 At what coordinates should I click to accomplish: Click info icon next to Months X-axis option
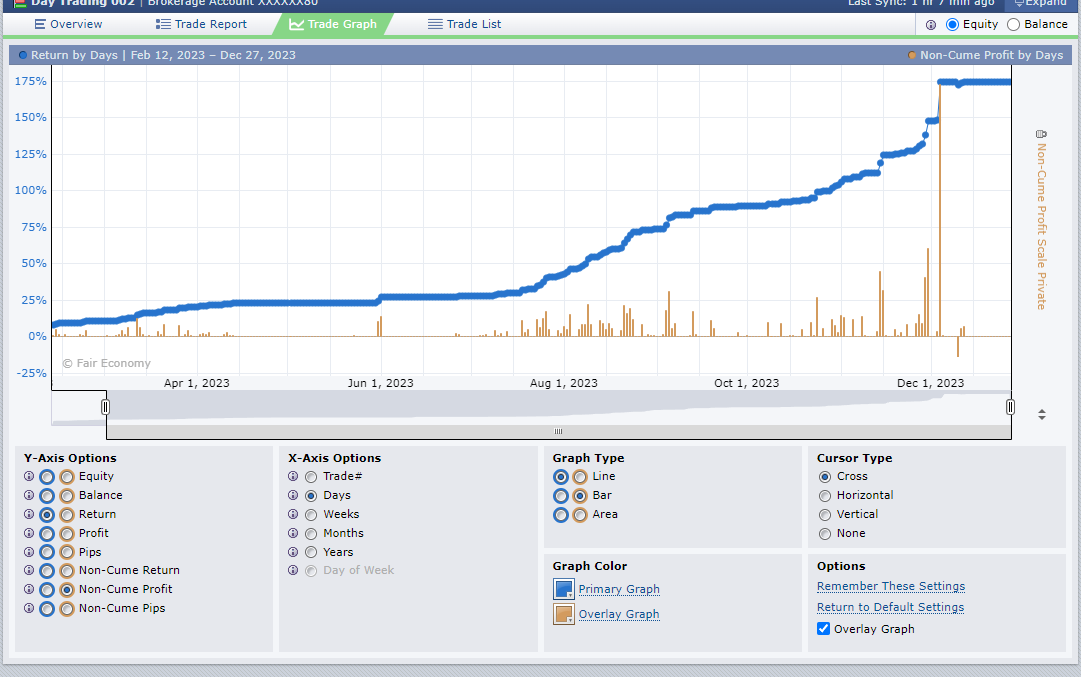click(293, 533)
